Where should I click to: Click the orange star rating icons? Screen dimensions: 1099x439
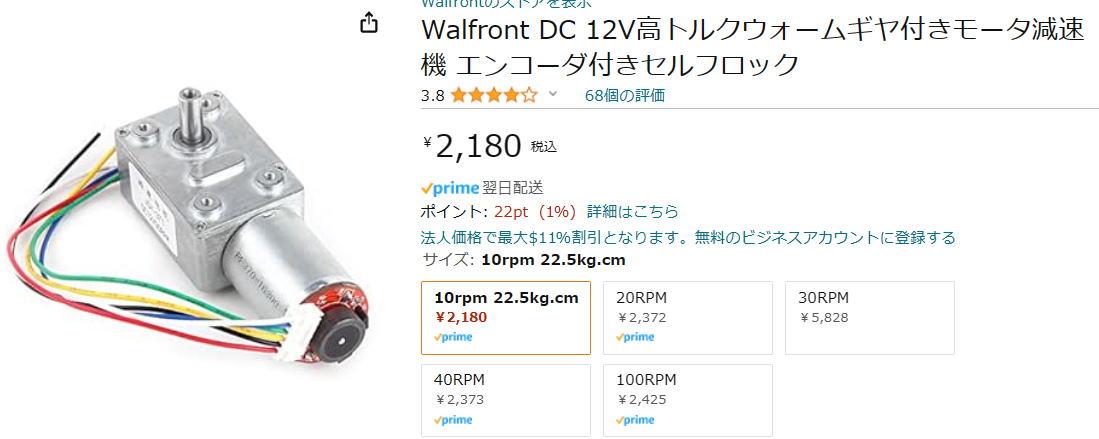494,95
